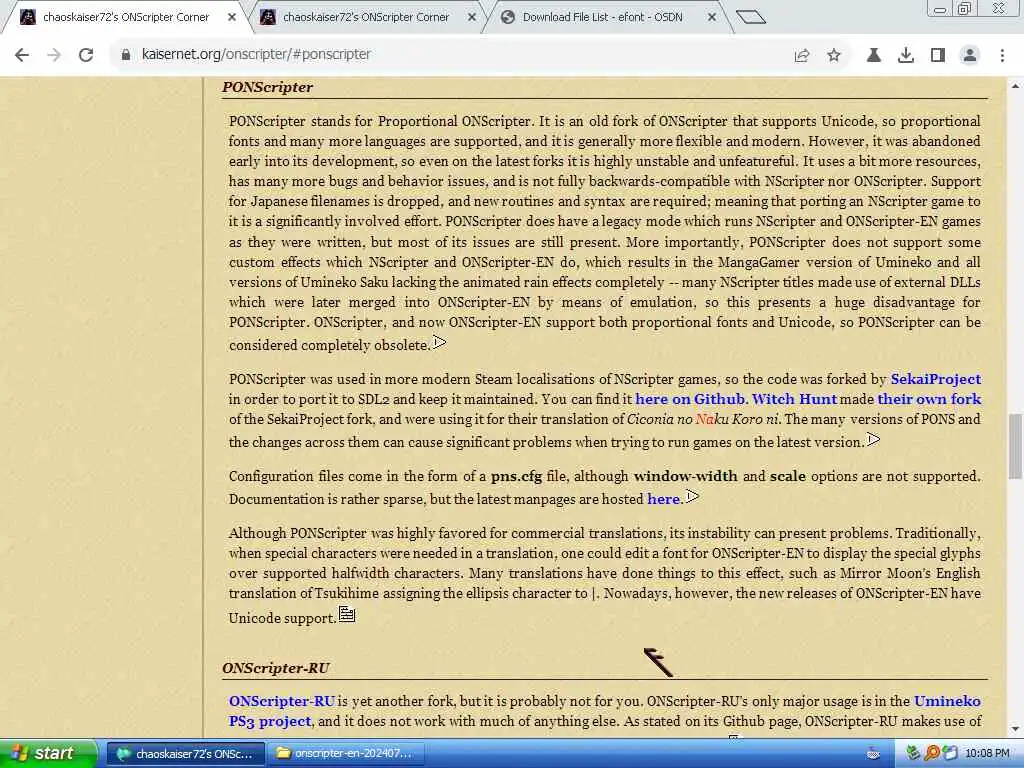Click bold 'scale' text
The width and height of the screenshot is (1024, 768).
click(x=788, y=476)
